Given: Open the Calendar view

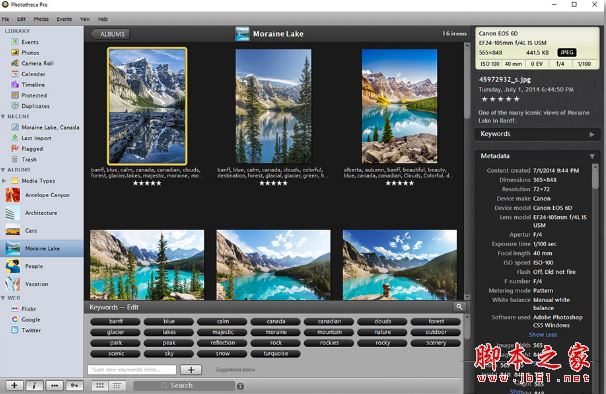Looking at the screenshot, I should coord(33,74).
